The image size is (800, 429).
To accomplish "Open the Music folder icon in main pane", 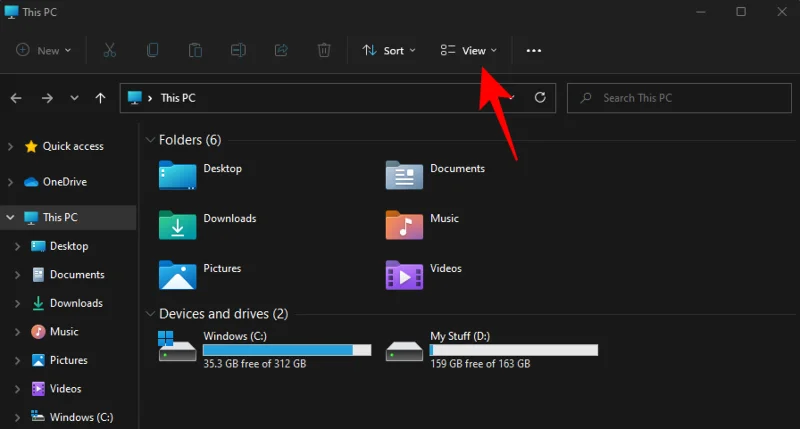I will pyautogui.click(x=404, y=225).
